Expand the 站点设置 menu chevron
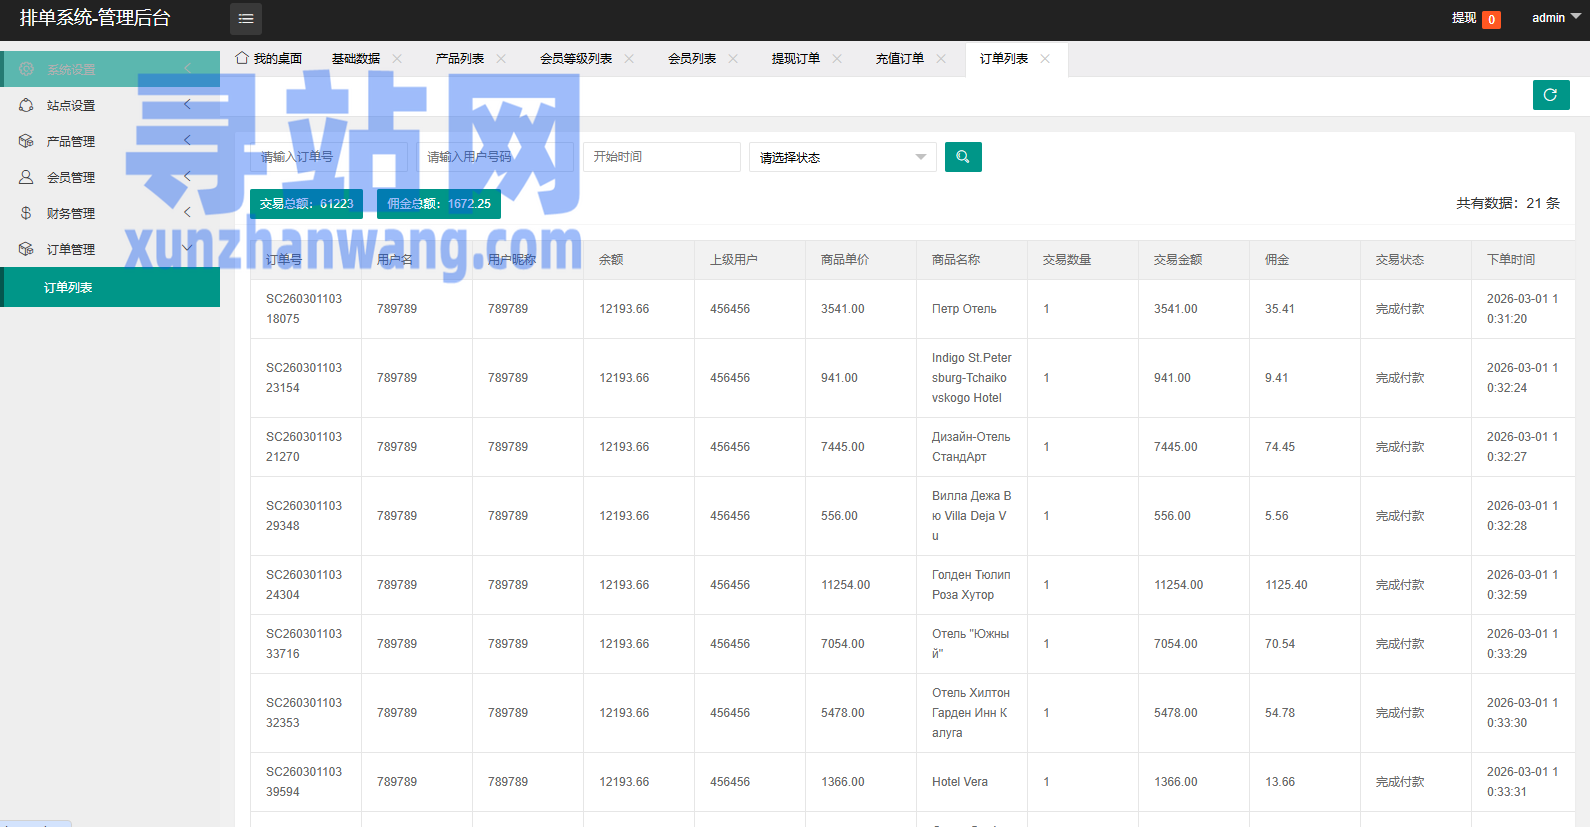 (187, 104)
